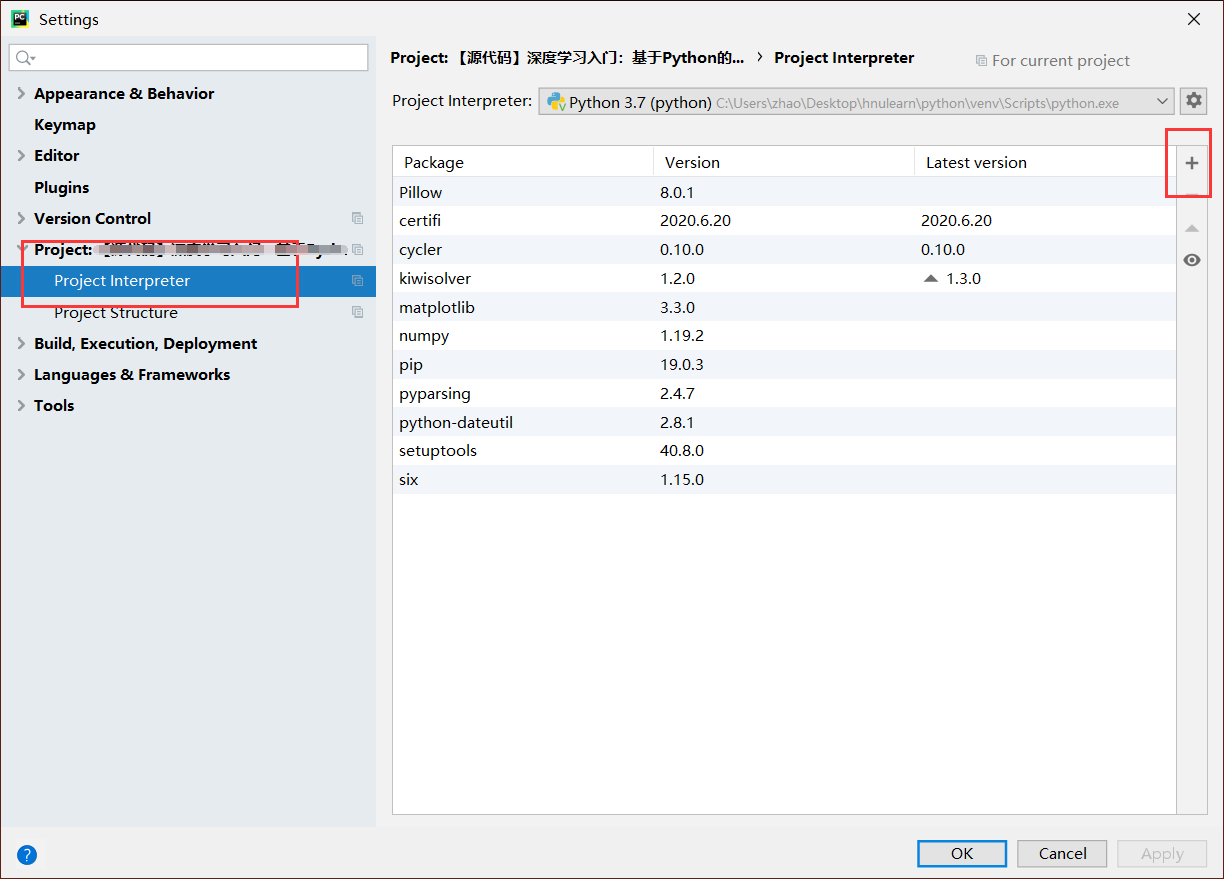Select the kiwisolver package row

click(784, 279)
